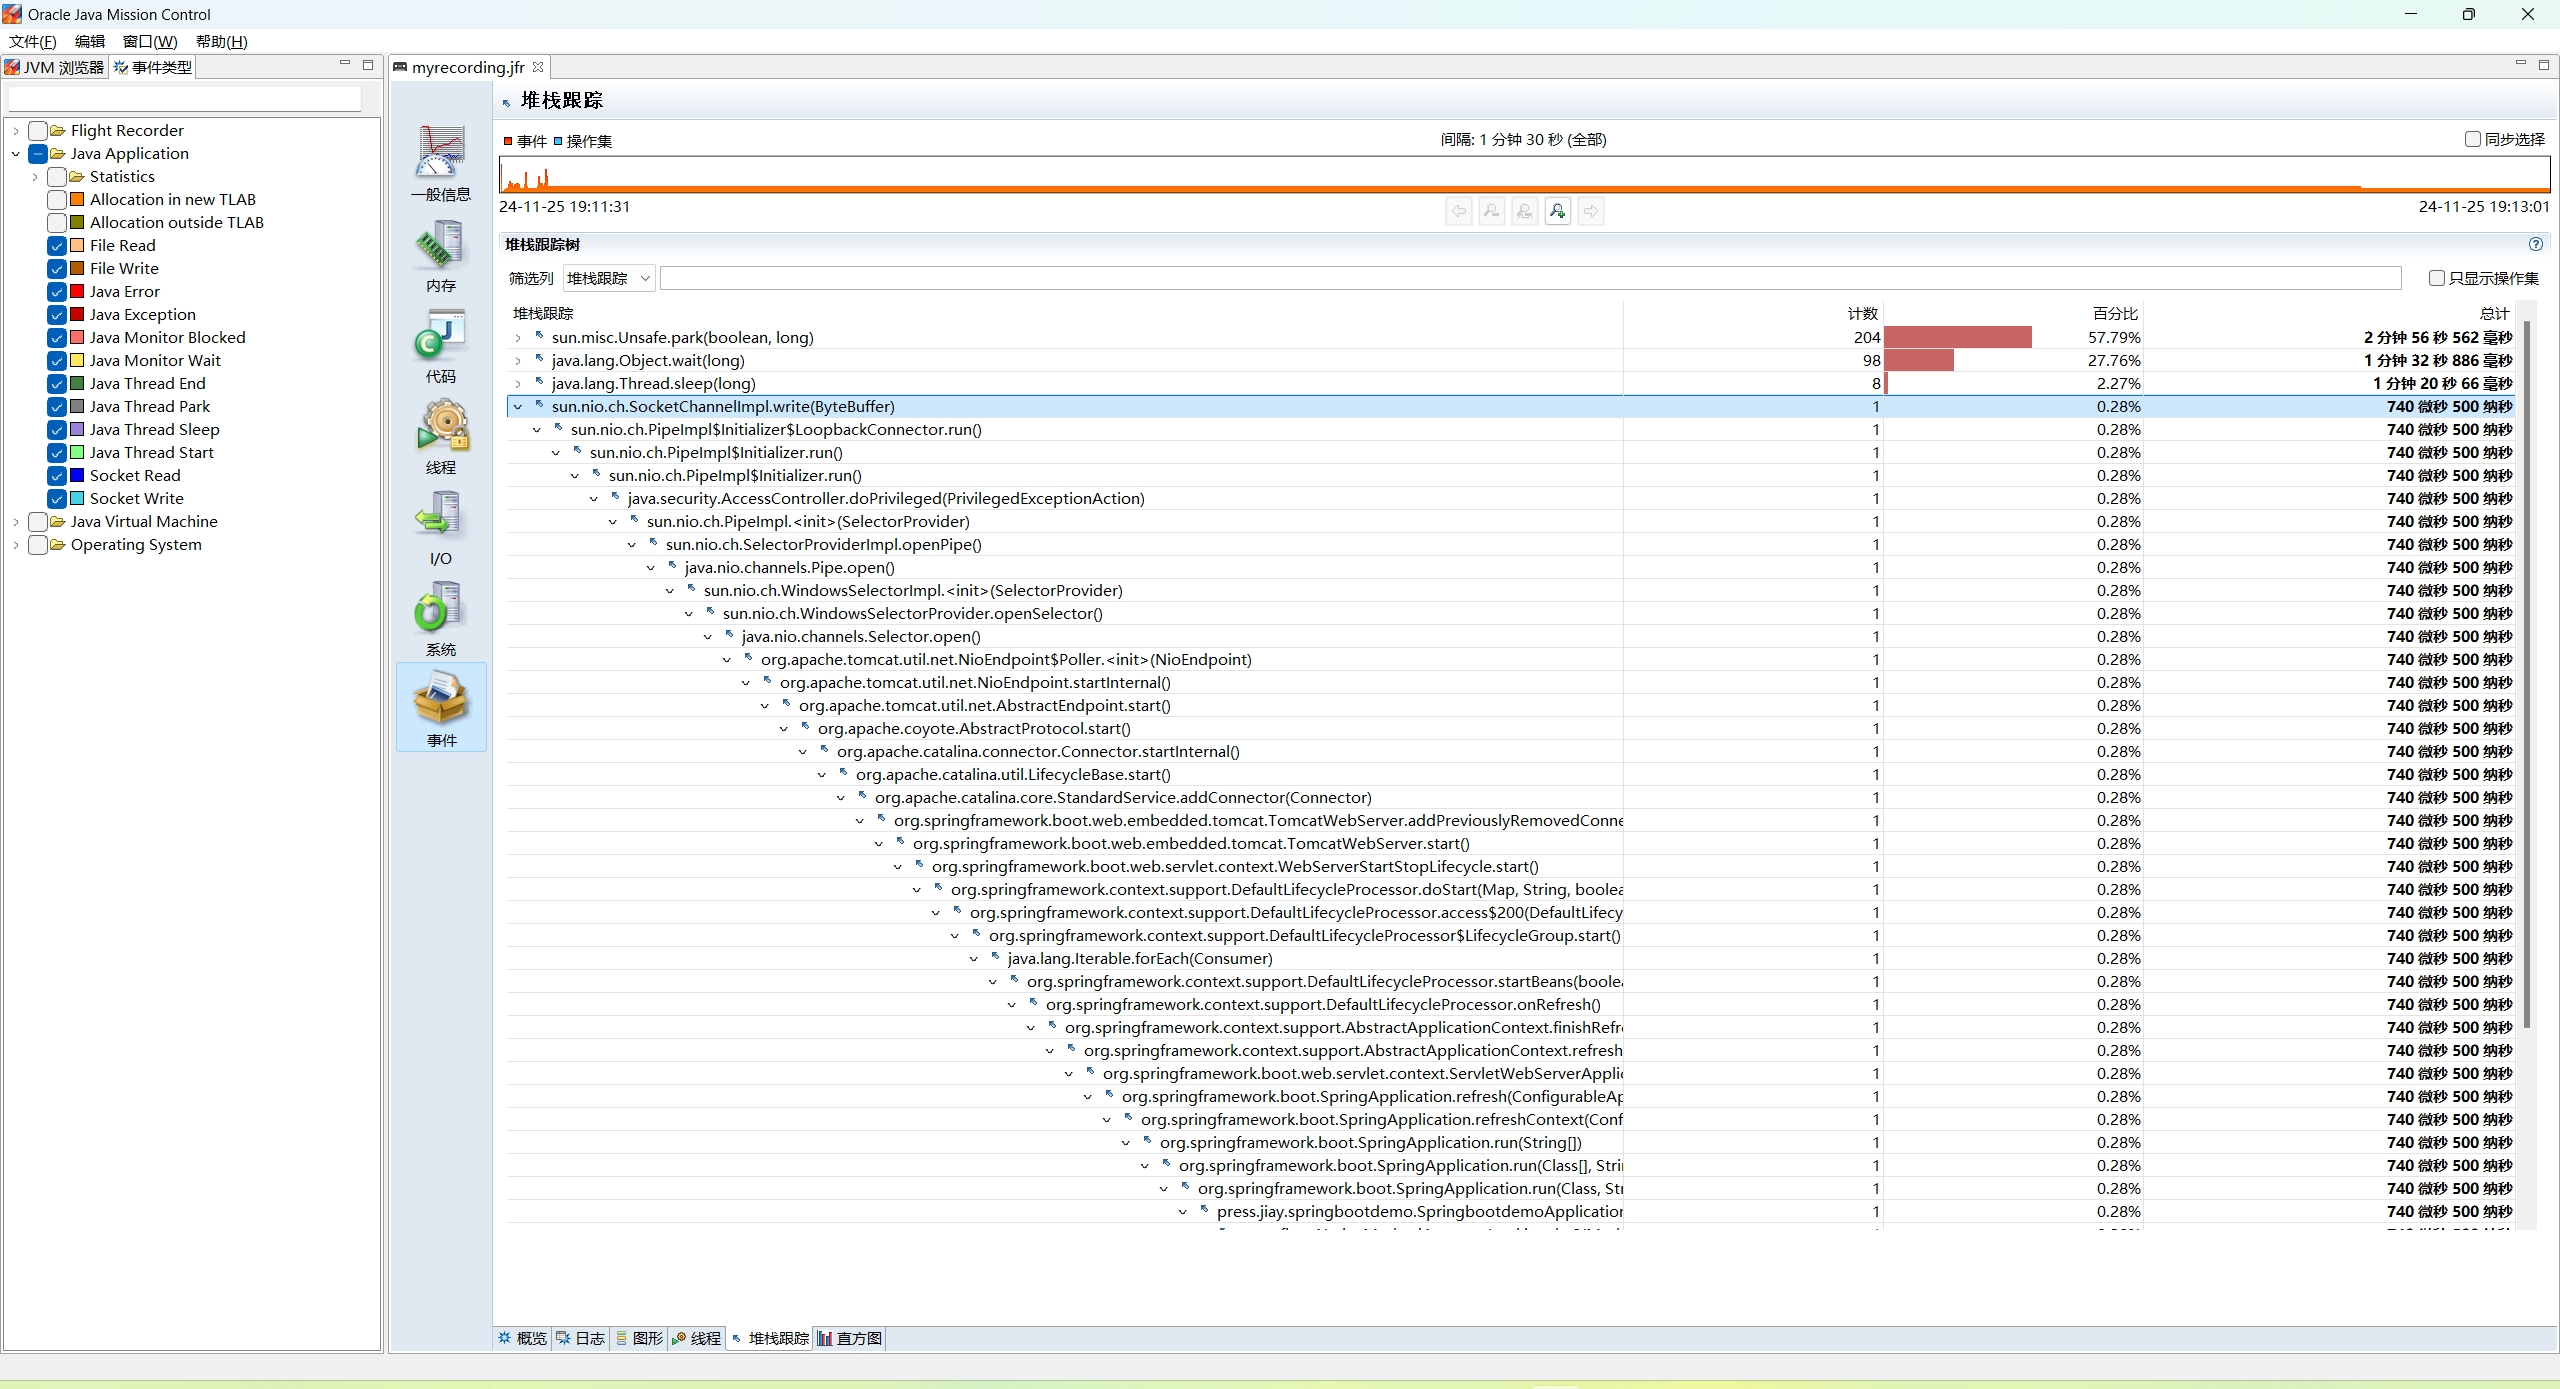This screenshot has height=1389, width=2560.
Task: Uncheck the File Read event type
Action: coord(57,246)
